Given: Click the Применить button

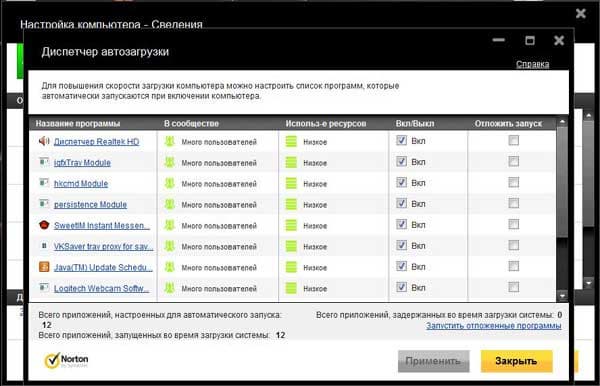Looking at the screenshot, I should click(x=434, y=361).
